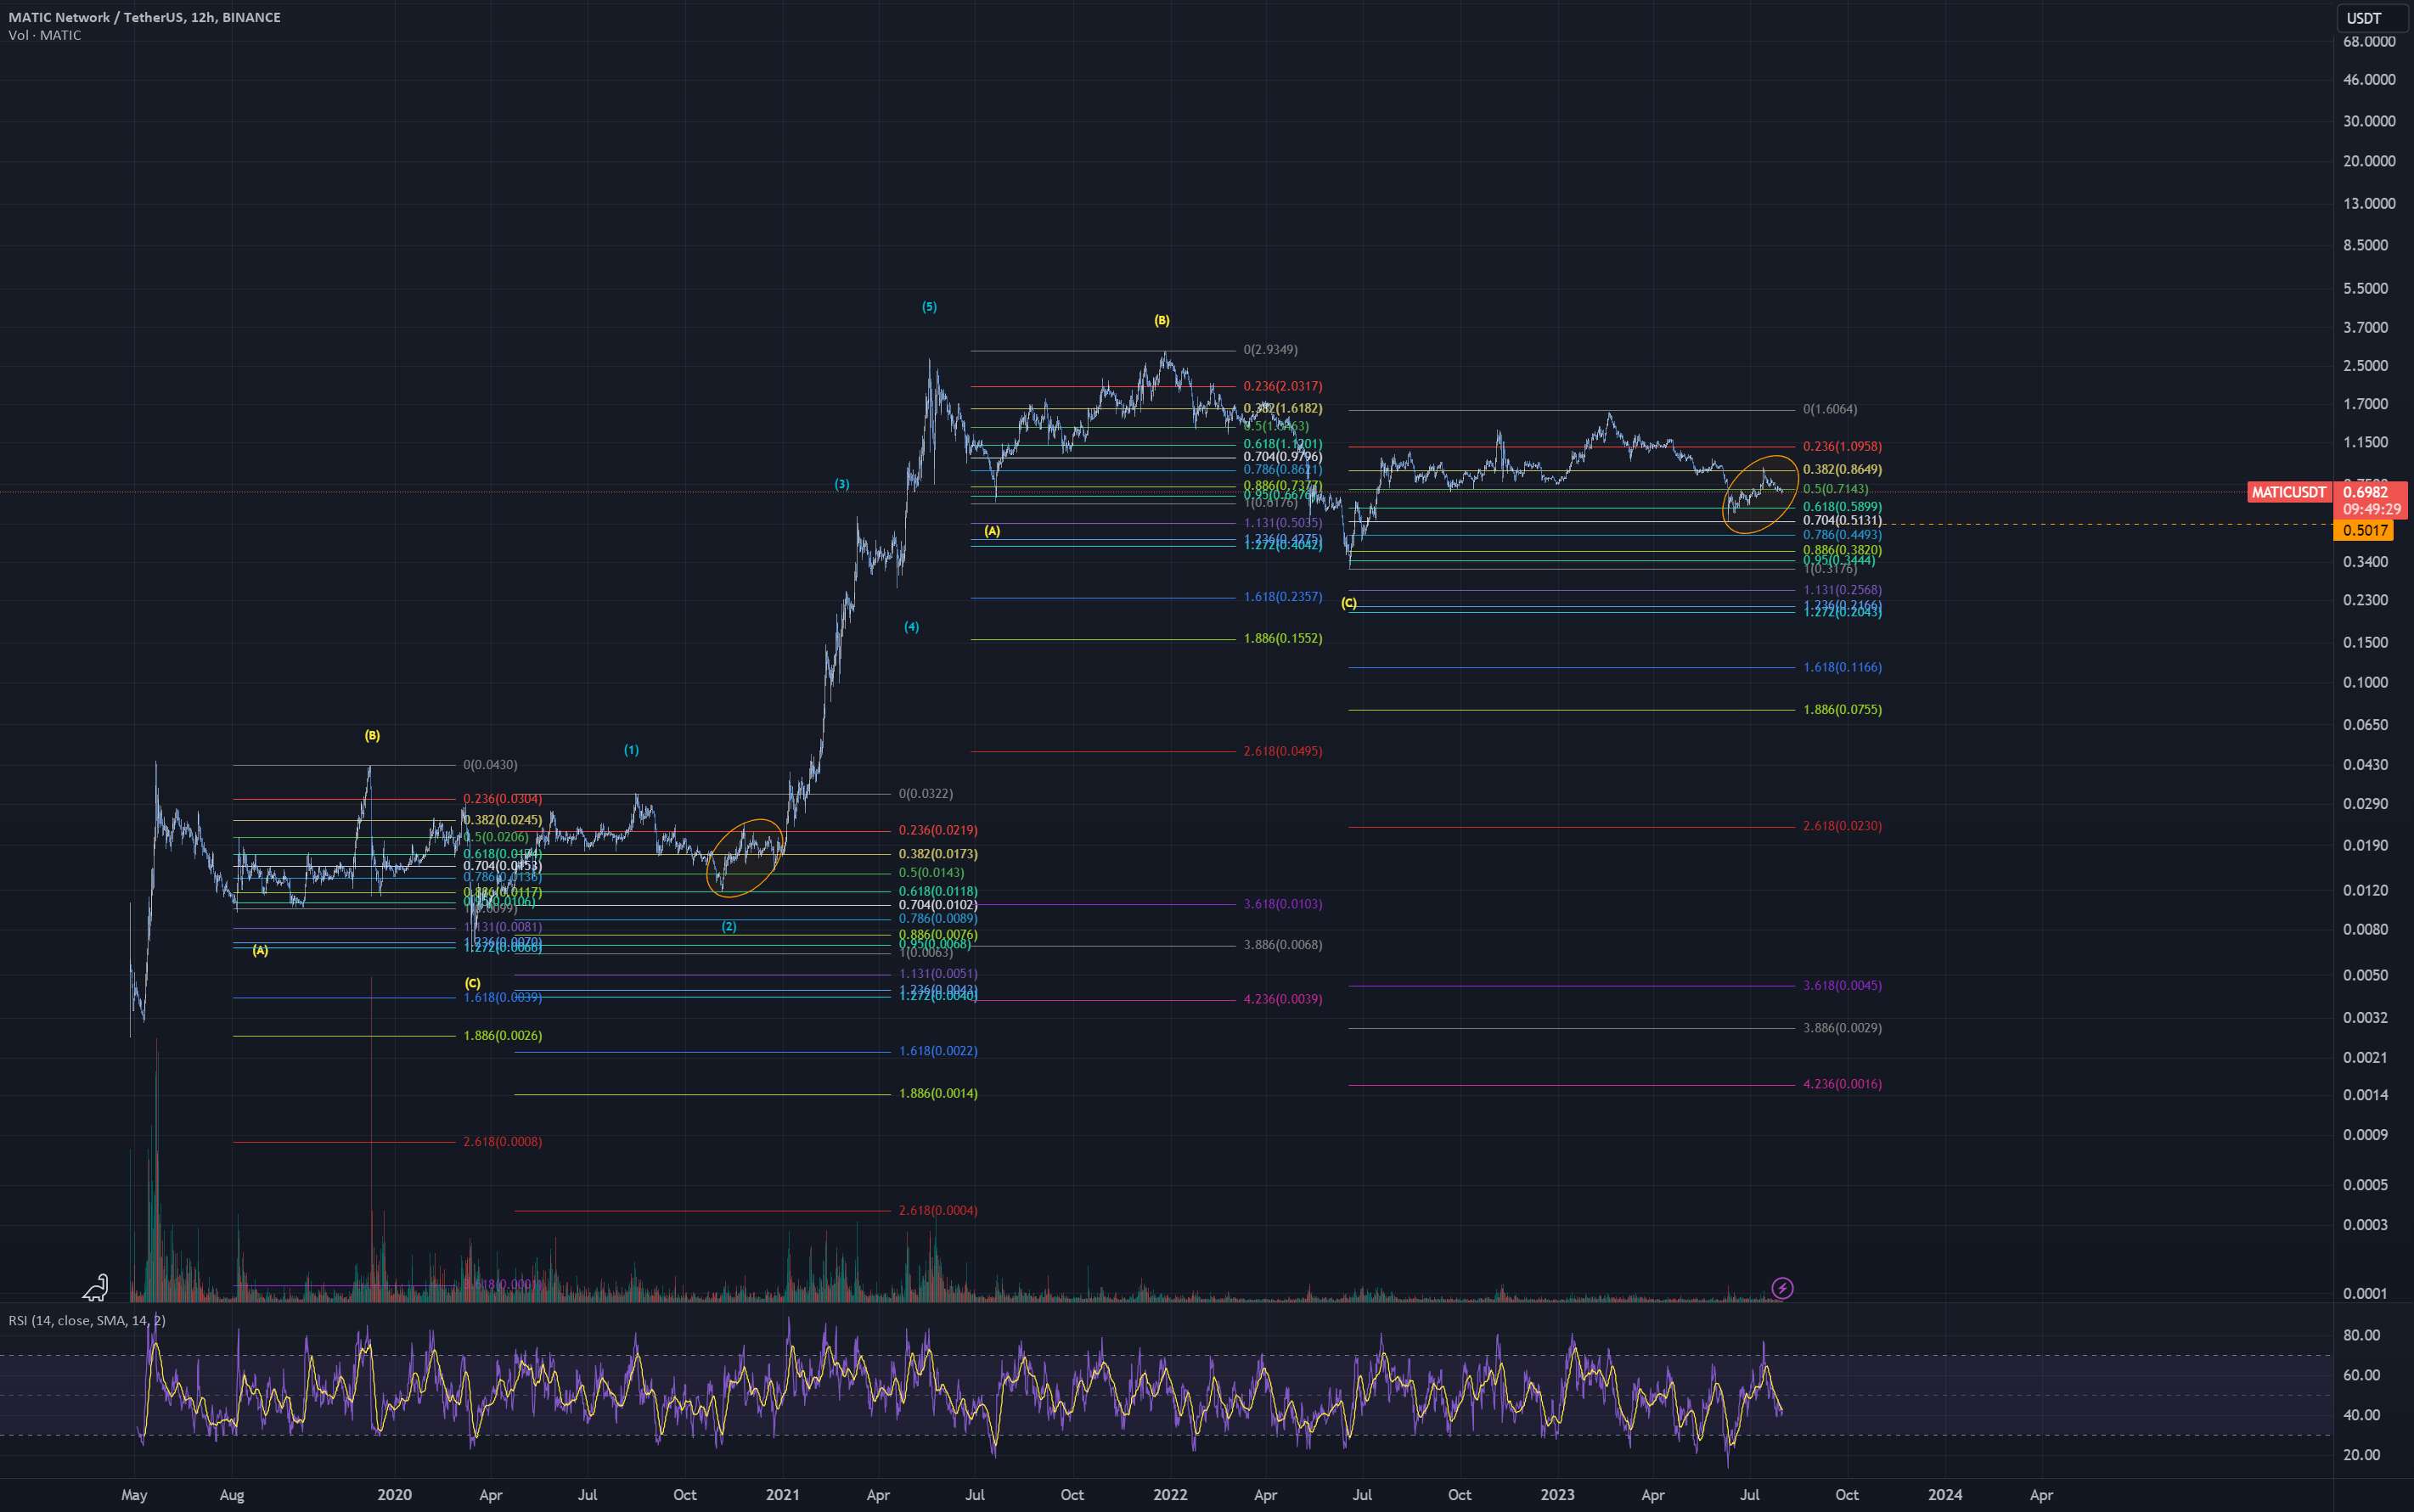Viewport: 2414px width, 1512px height.
Task: Click the 68.0000 price axis value
Action: tap(2369, 42)
